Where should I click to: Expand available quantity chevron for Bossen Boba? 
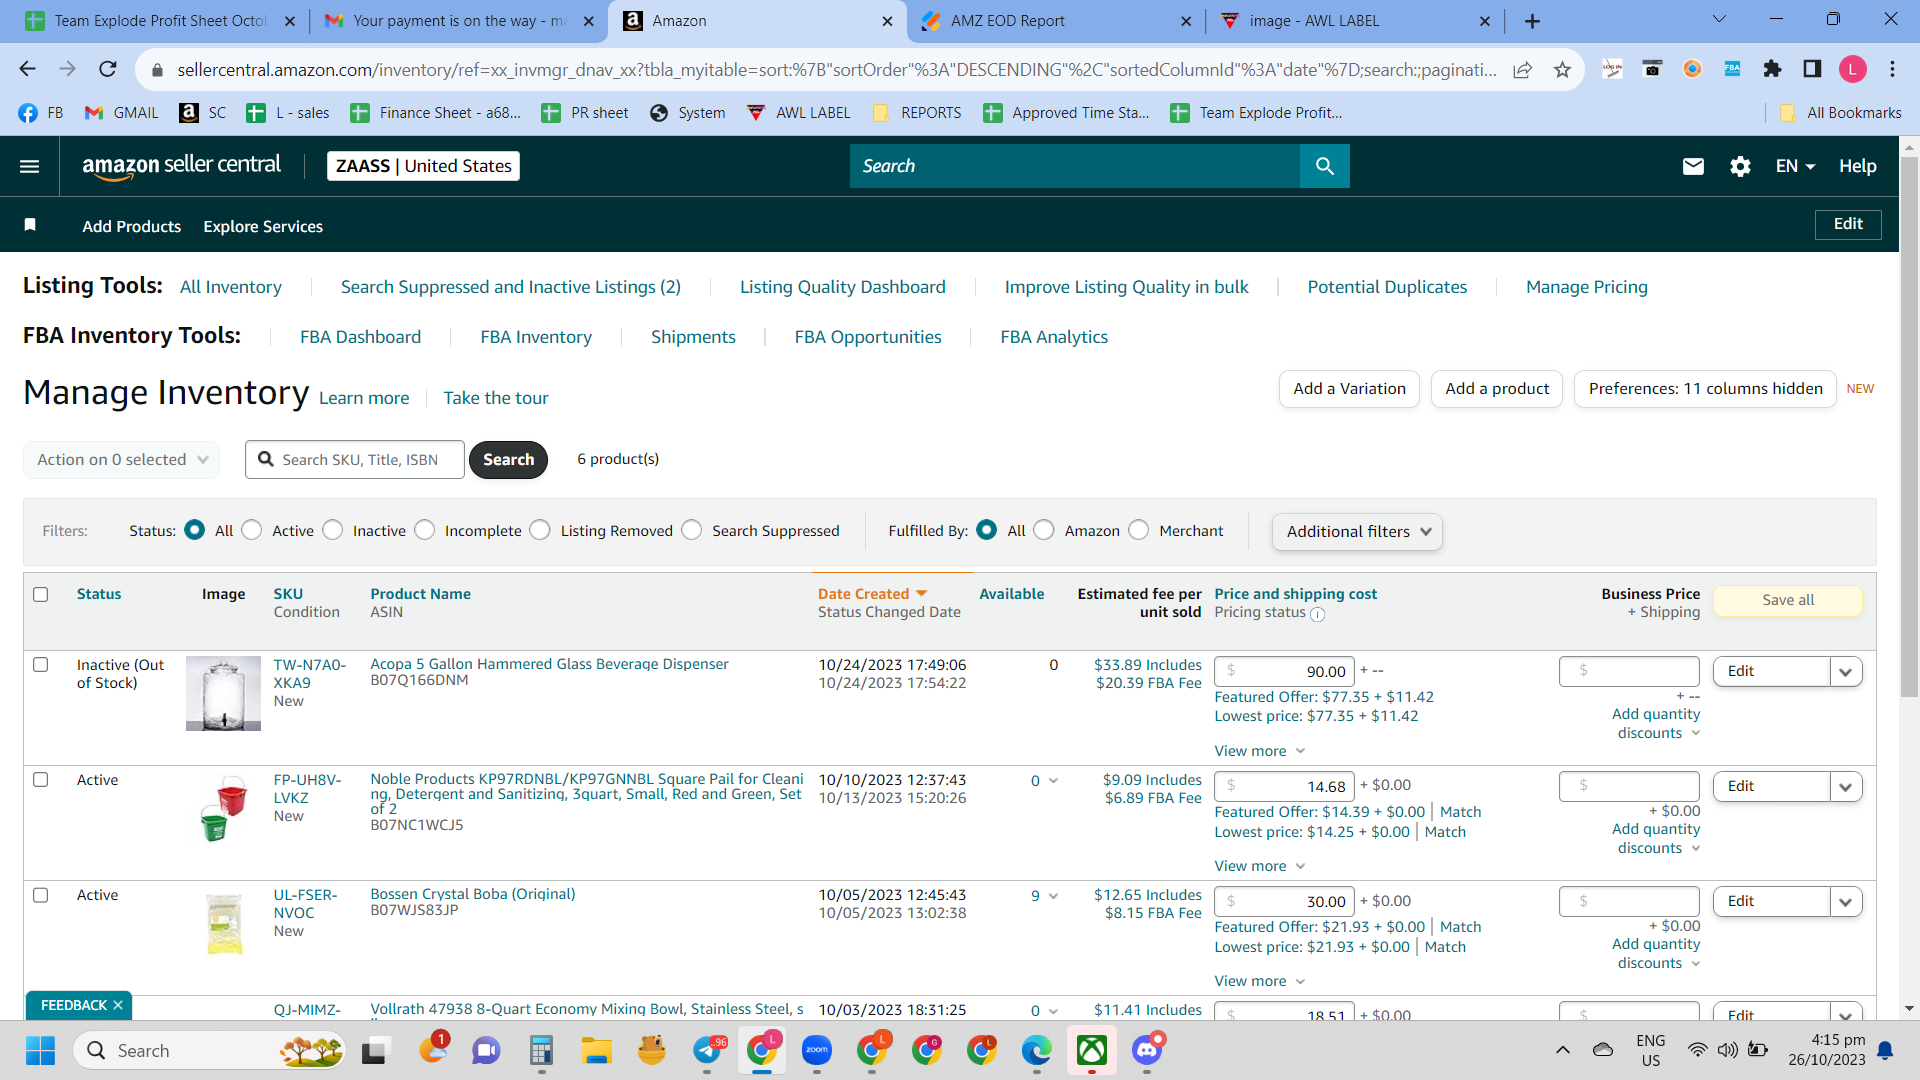tap(1053, 896)
